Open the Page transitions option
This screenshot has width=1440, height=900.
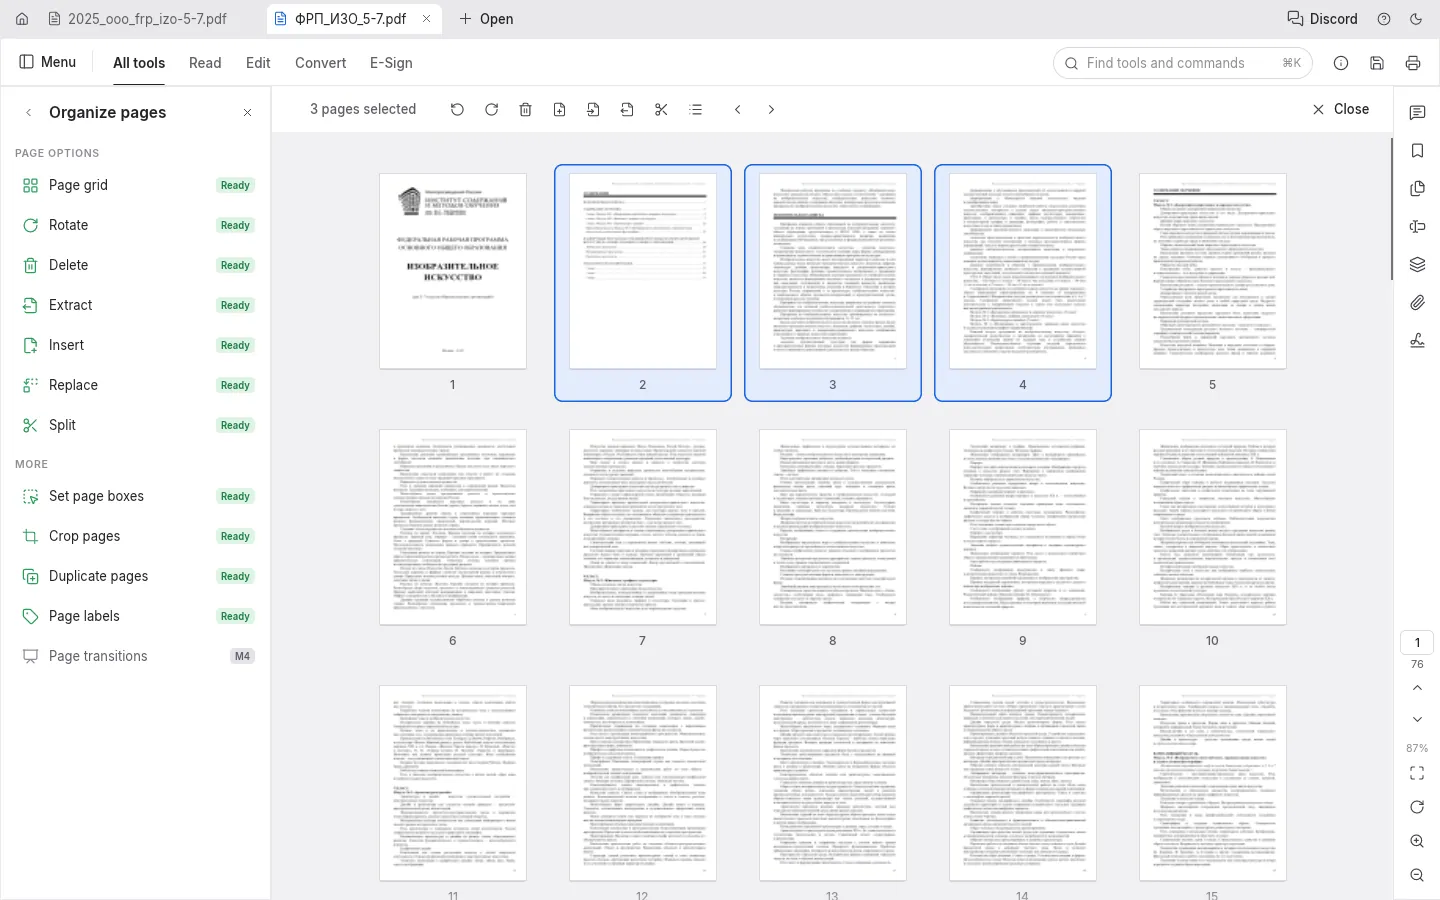click(x=138, y=656)
